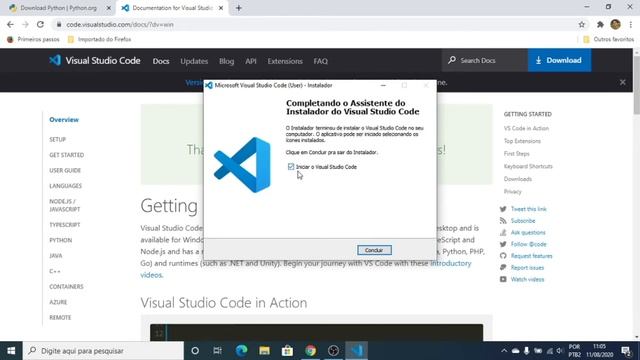This screenshot has width=640, height=360.
Task: Open the browser extensions puzzle icon
Action: tap(600, 24)
